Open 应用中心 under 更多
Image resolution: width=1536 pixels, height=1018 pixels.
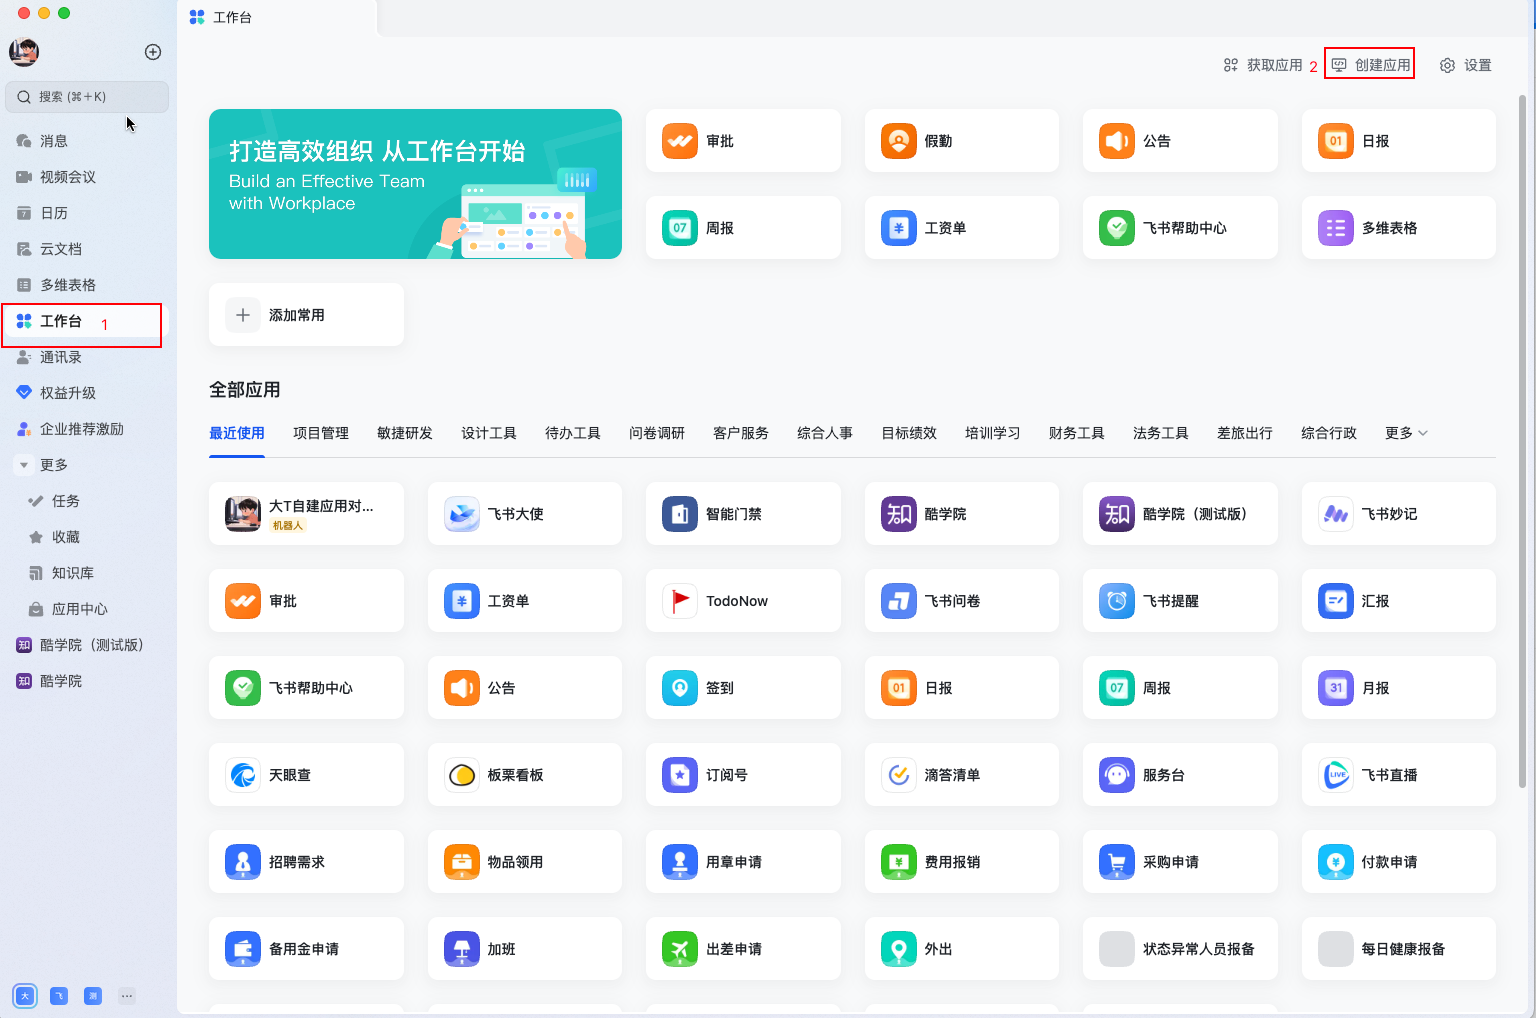coord(84,609)
